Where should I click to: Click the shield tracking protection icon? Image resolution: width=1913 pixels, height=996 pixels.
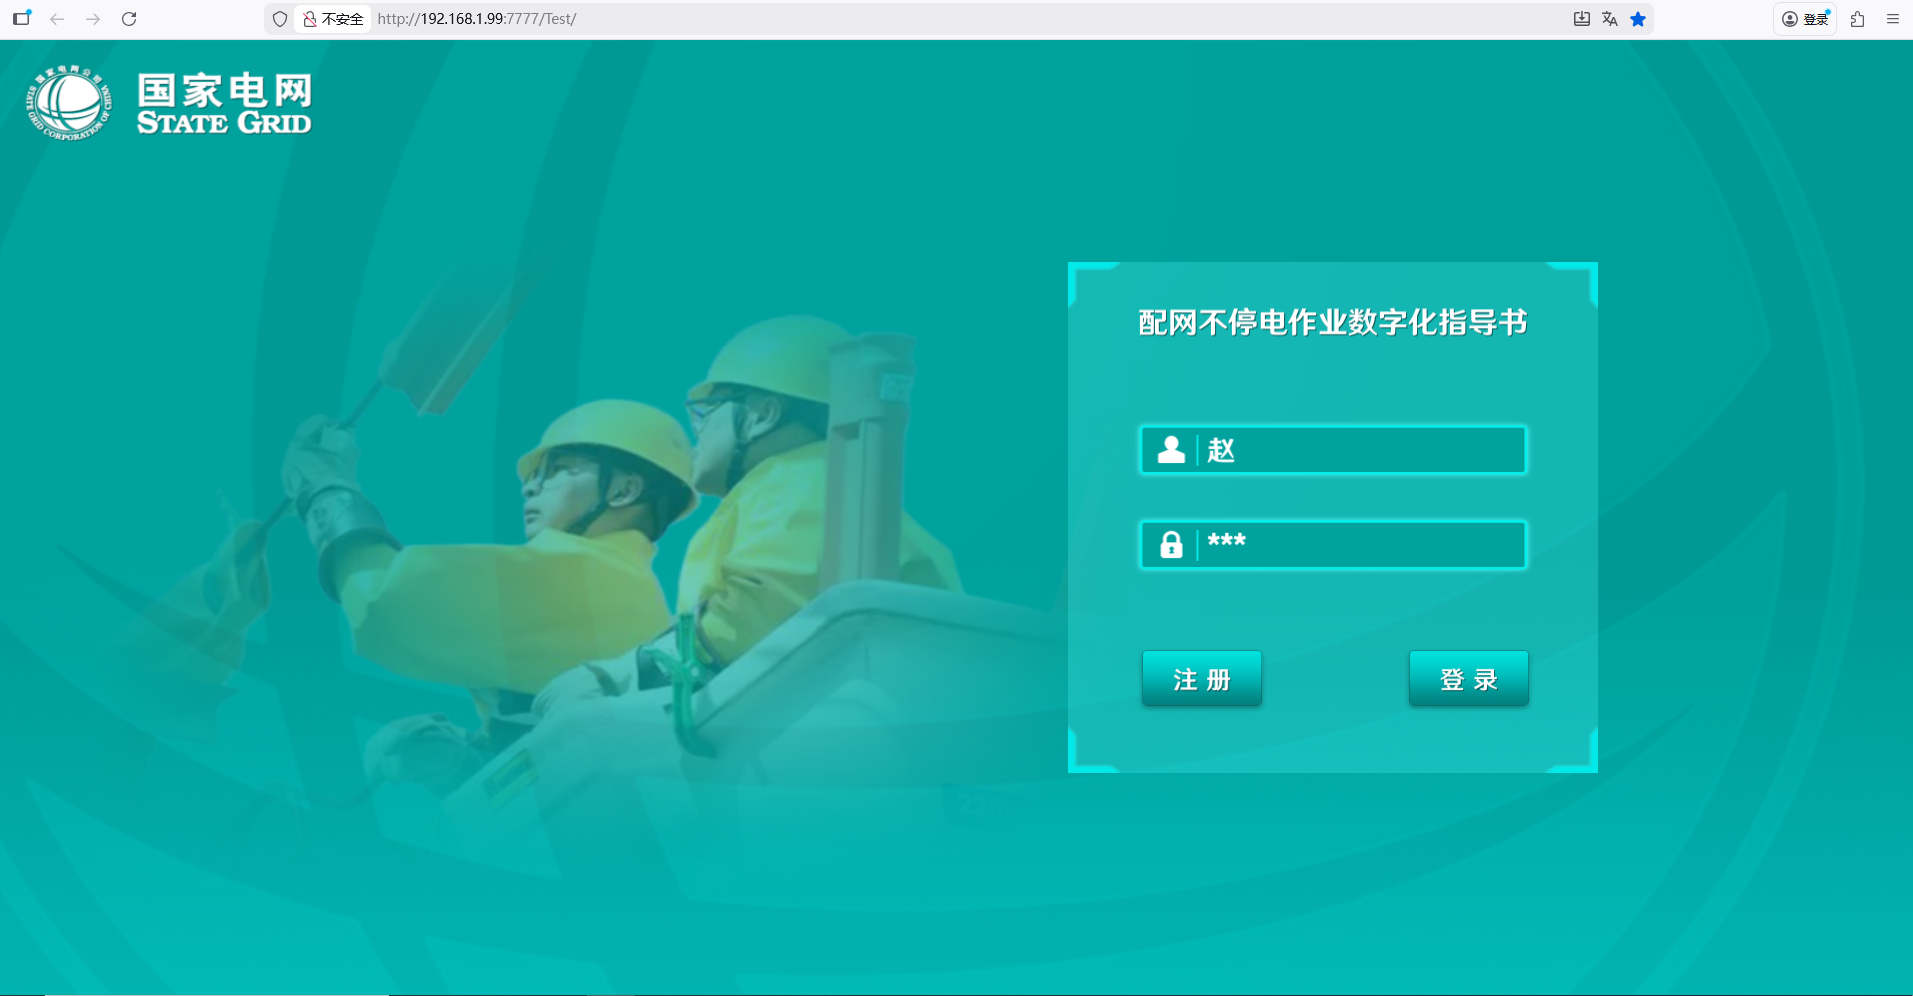click(280, 19)
